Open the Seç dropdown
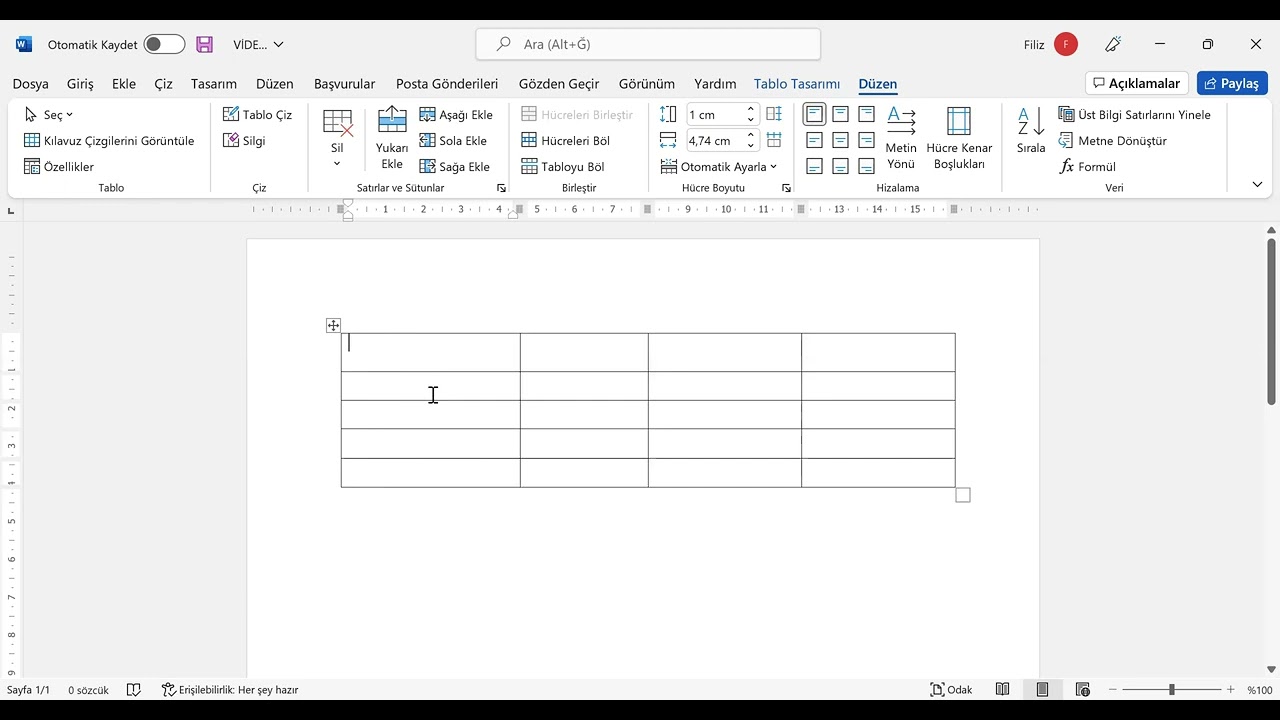The image size is (1280, 720). pyautogui.click(x=49, y=115)
